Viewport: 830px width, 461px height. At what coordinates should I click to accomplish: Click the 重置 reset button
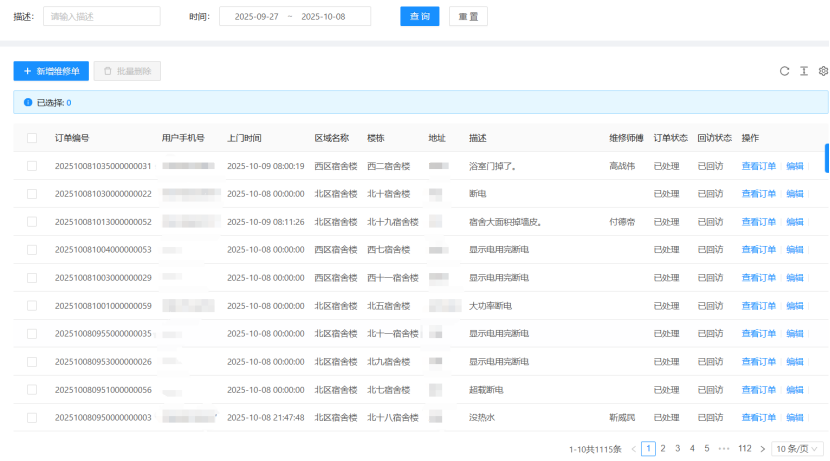tap(468, 16)
